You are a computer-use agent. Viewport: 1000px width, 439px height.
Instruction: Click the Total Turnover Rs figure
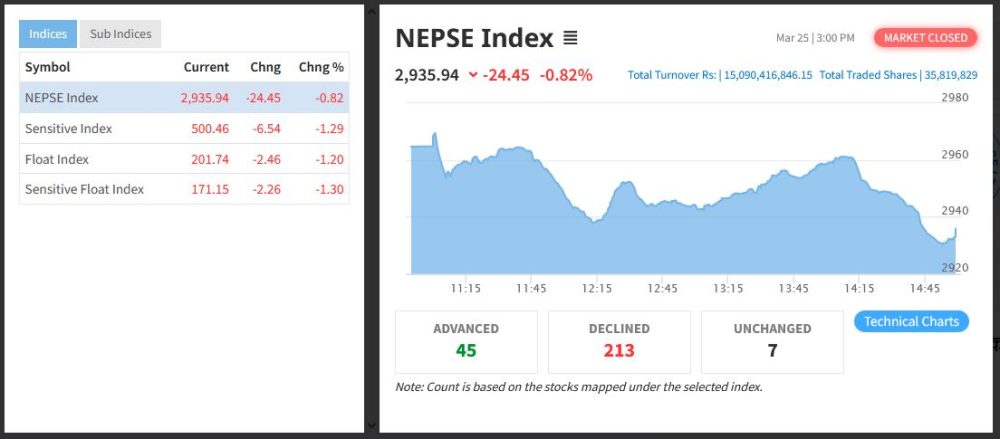pos(765,75)
